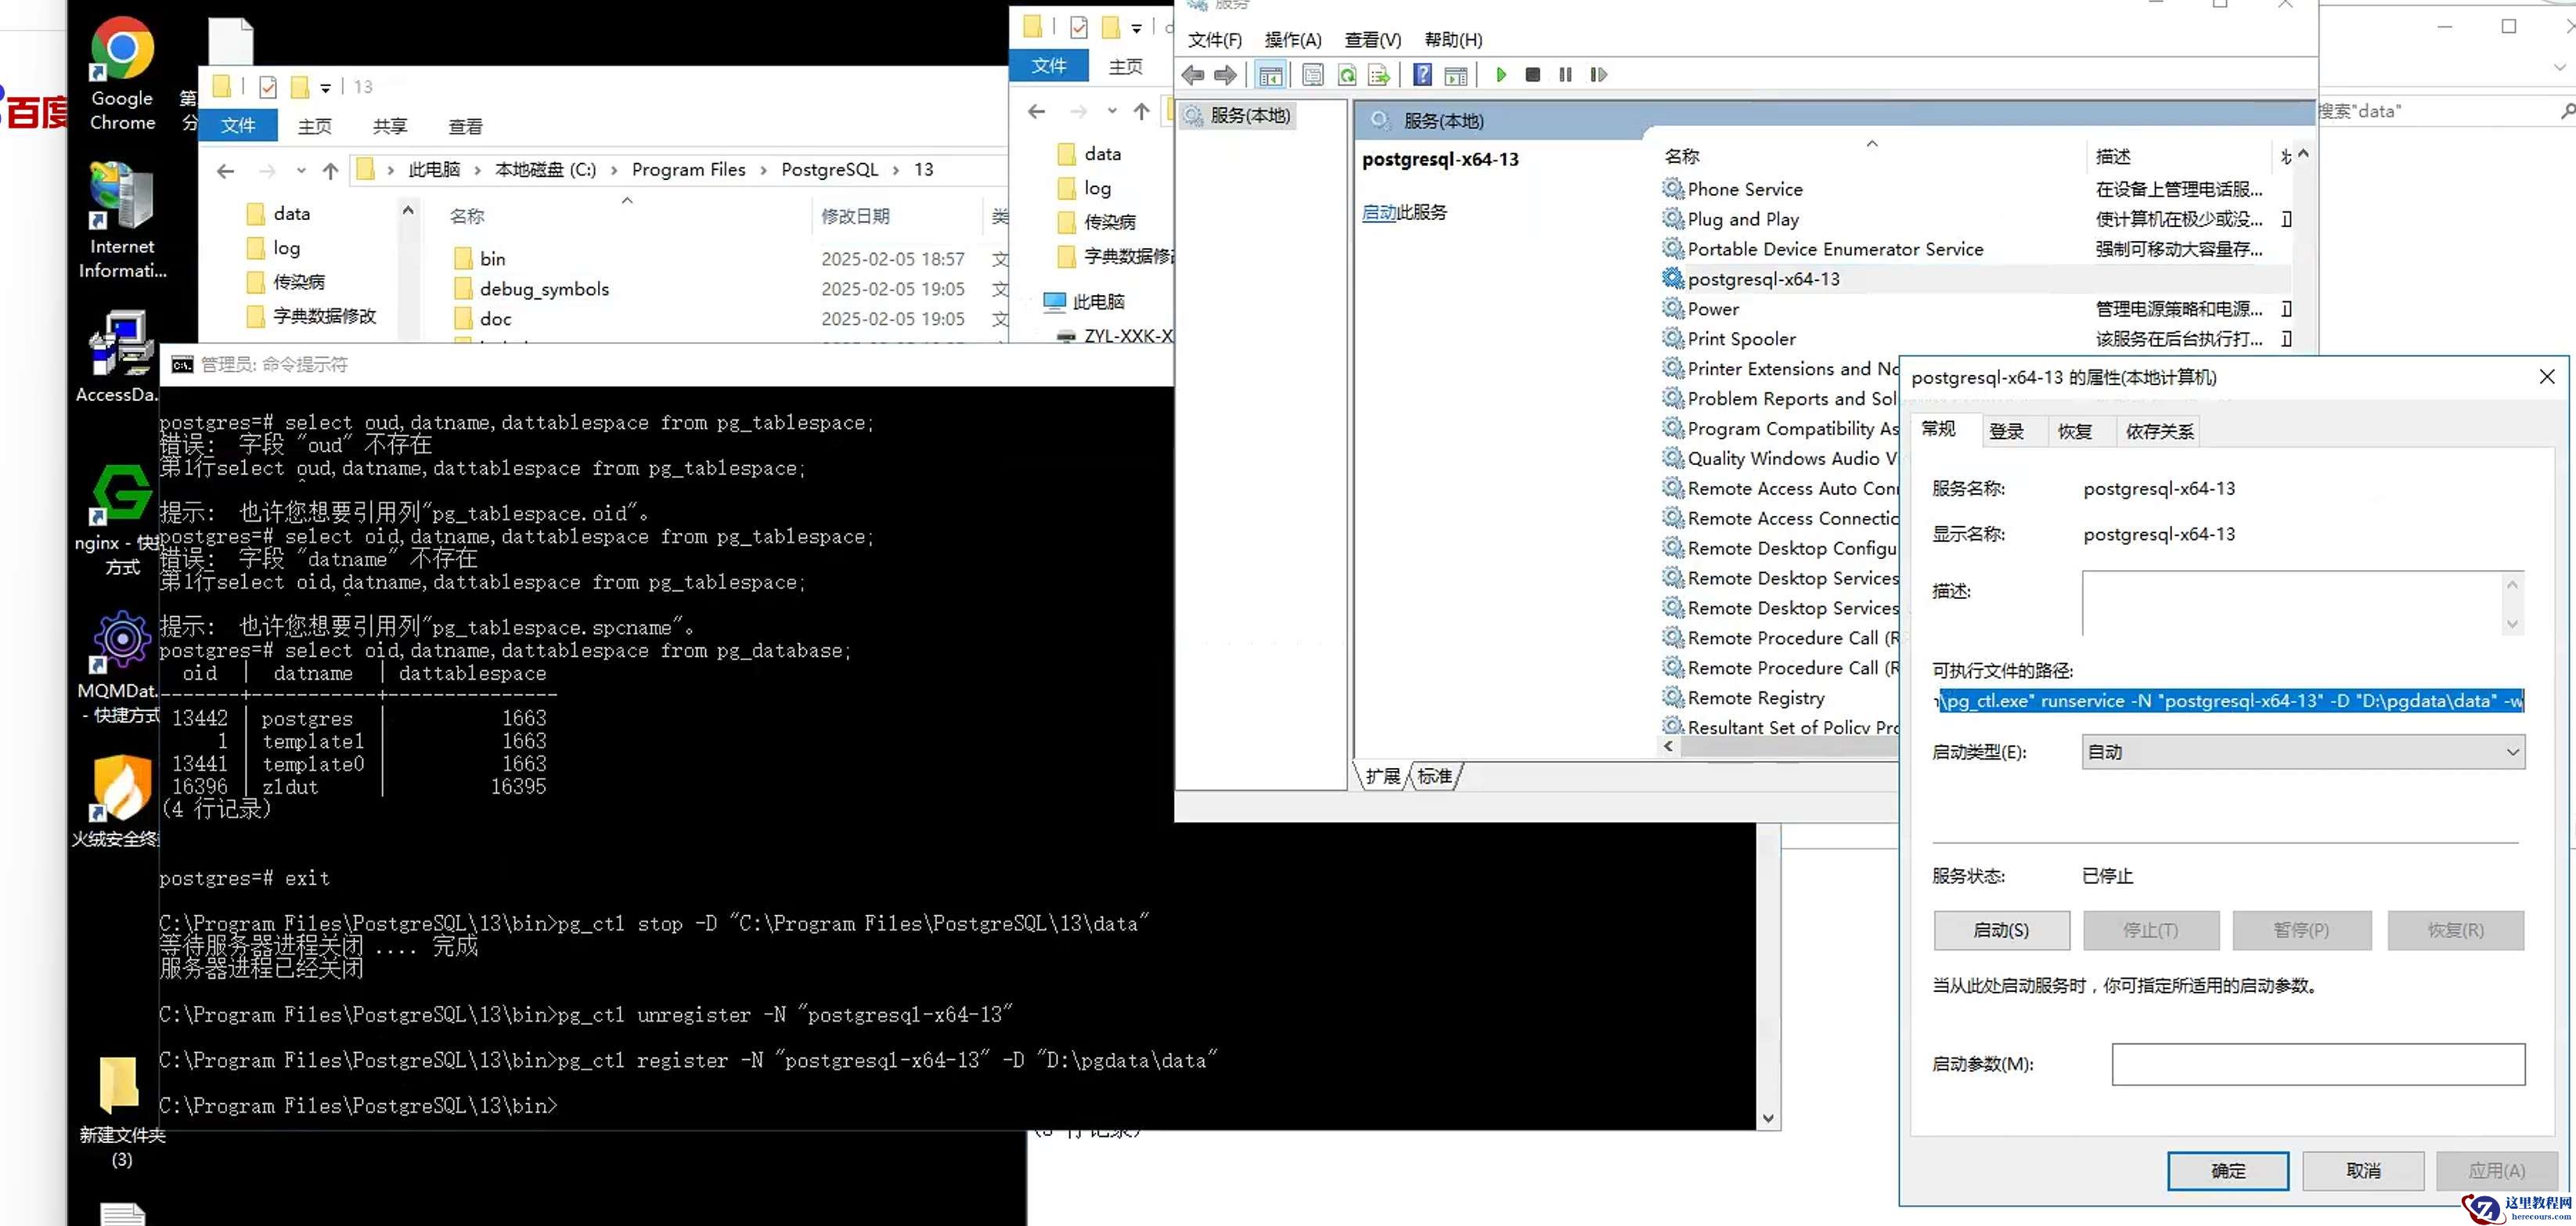Click the 启动此服务 link
The image size is (2576, 1226).
pos(1379,212)
